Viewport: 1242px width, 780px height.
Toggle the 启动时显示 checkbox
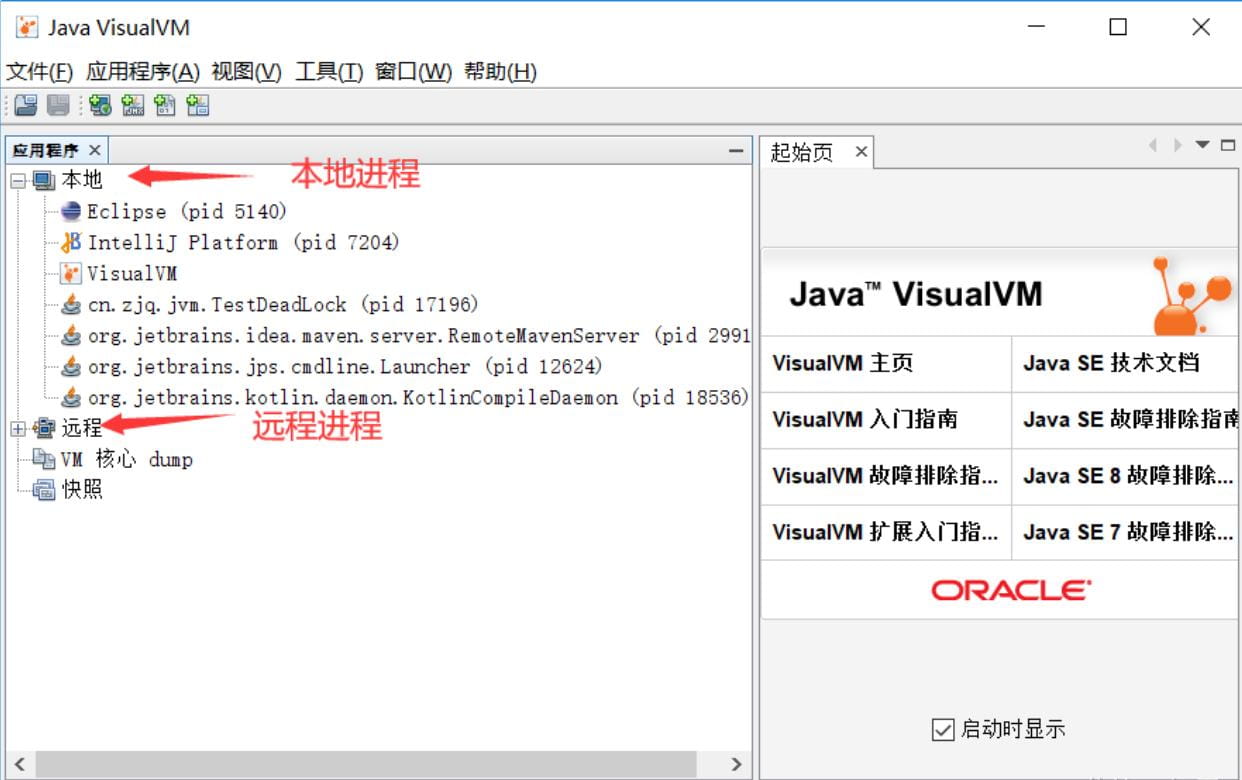click(x=942, y=729)
